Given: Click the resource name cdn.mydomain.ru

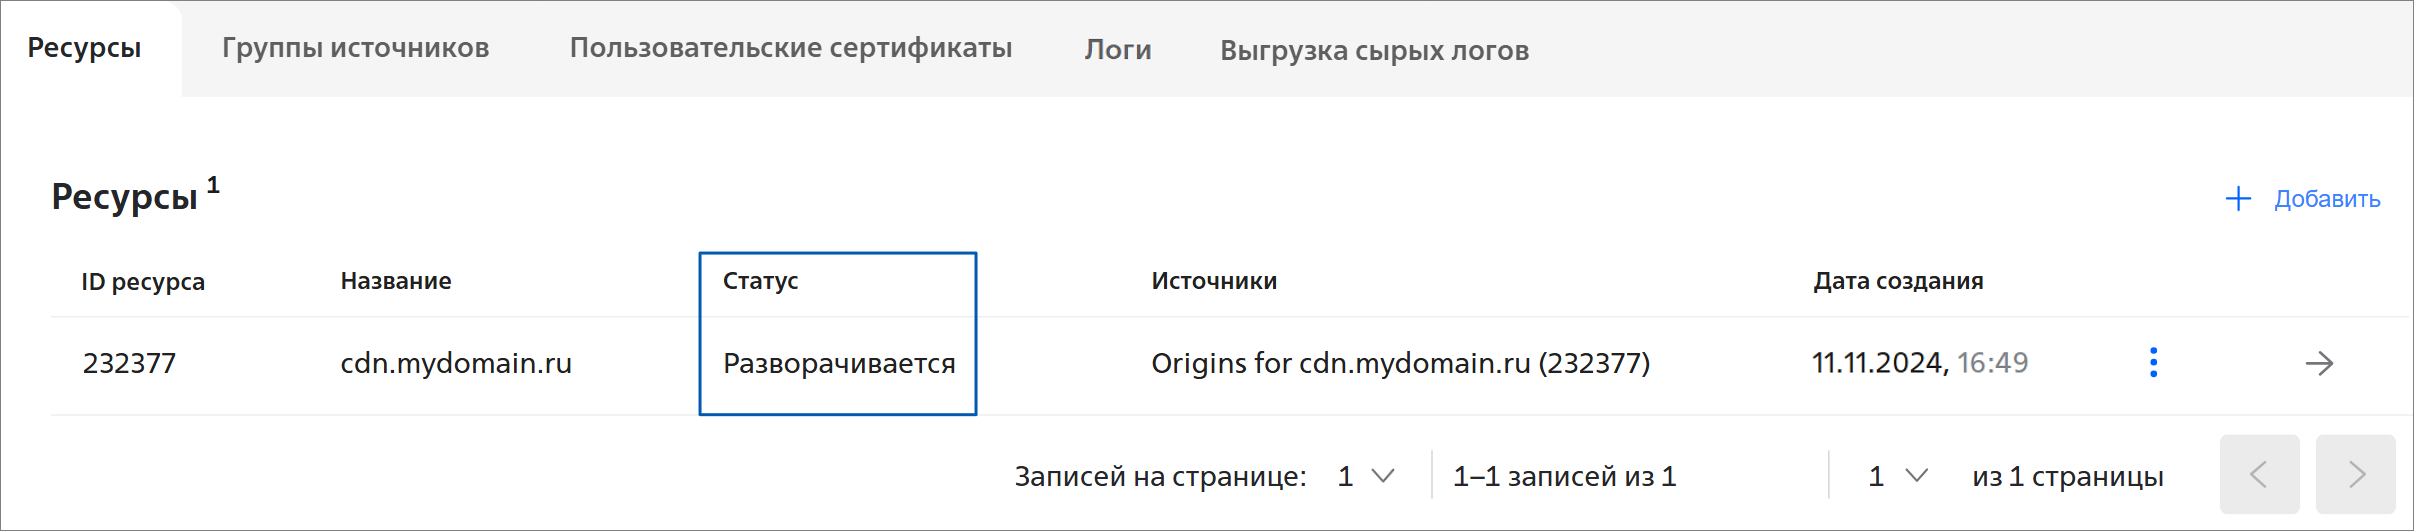Looking at the screenshot, I should (456, 363).
